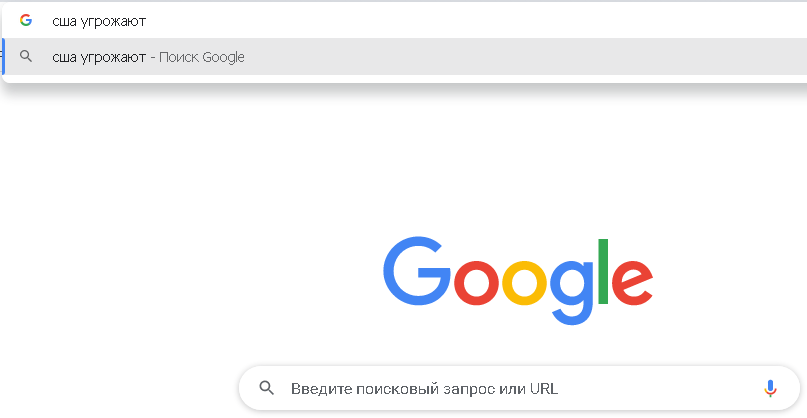Click empty white page area left of logo
The image size is (807, 418).
tap(180, 232)
